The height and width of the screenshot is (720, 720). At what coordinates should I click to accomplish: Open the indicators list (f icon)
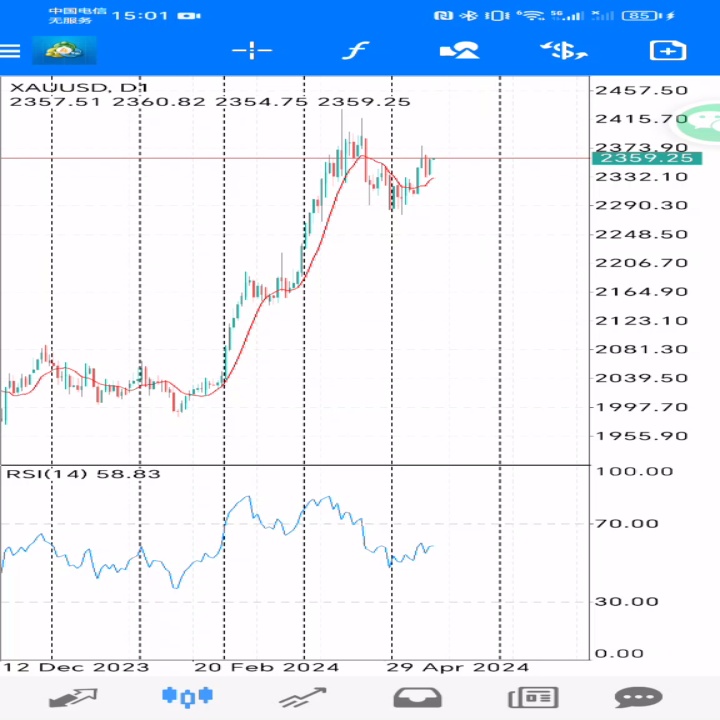(355, 51)
